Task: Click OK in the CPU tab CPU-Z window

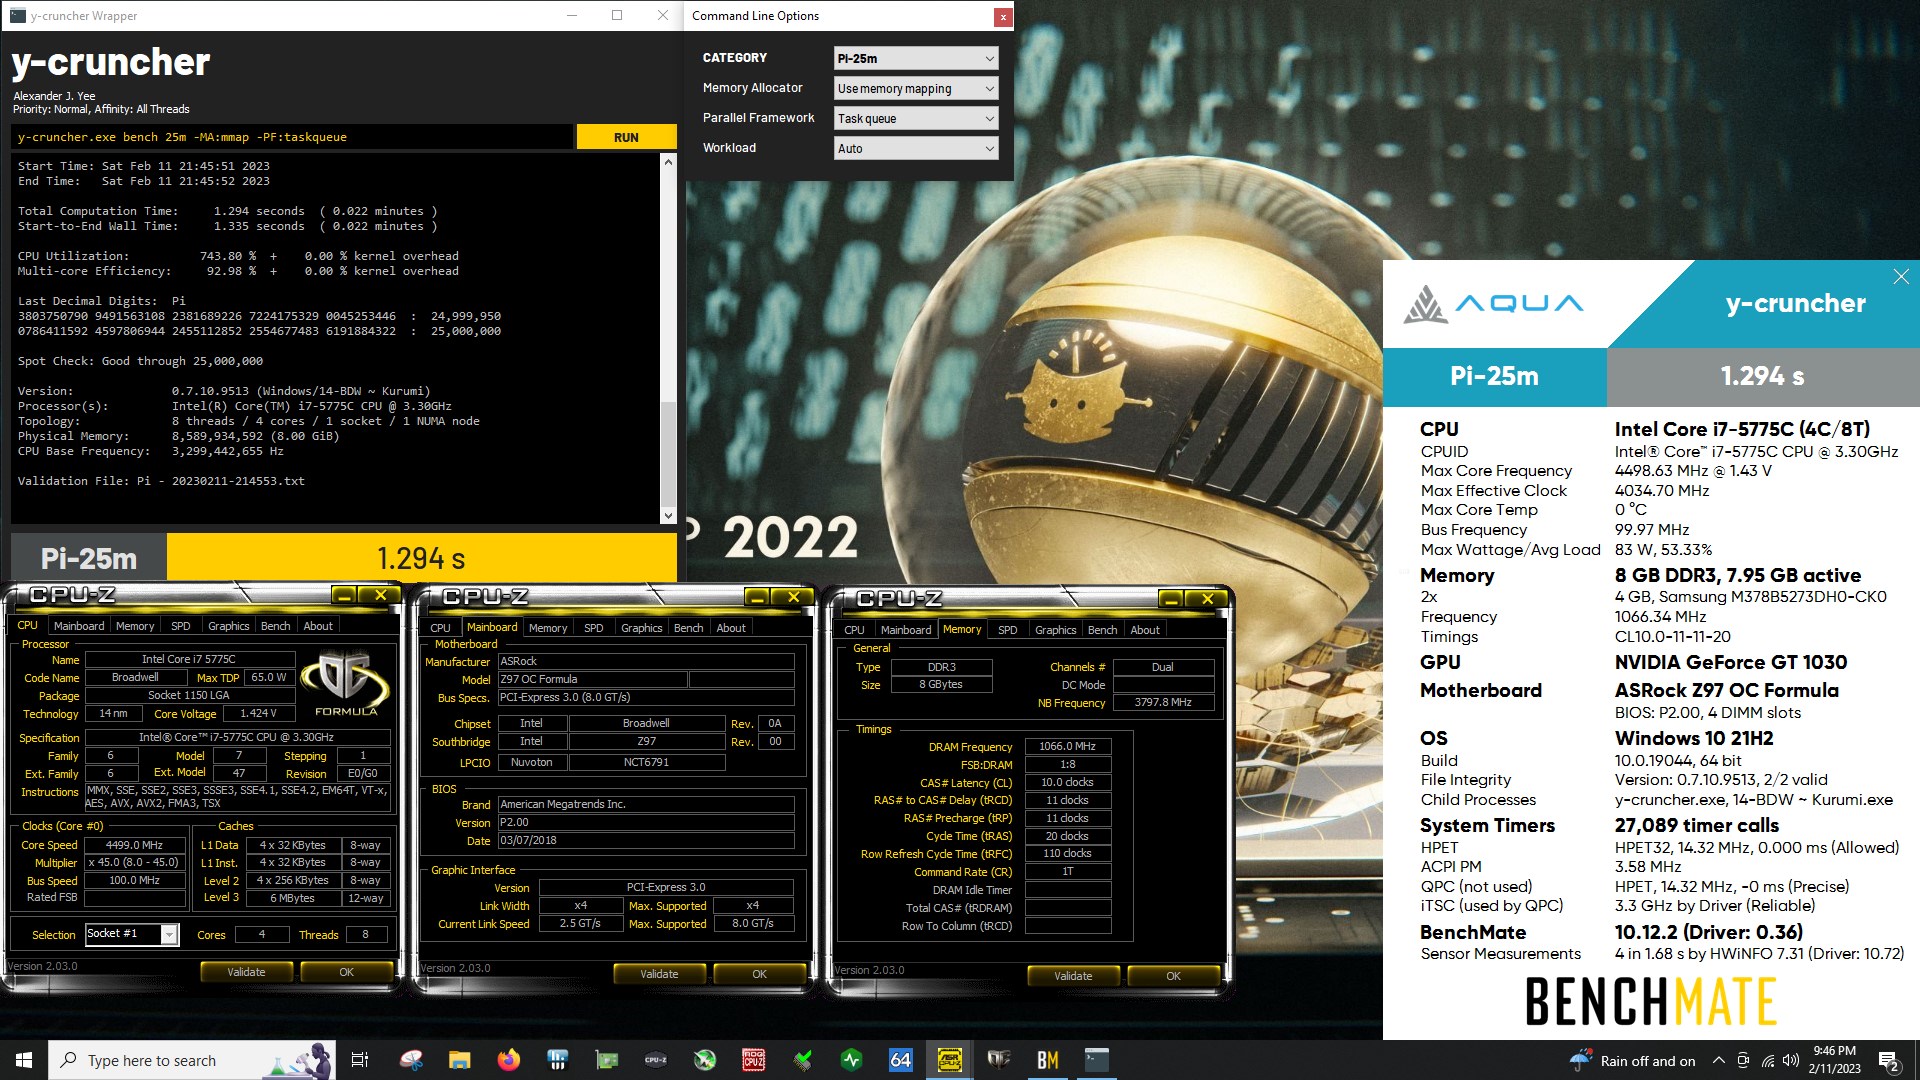Action: (346, 972)
